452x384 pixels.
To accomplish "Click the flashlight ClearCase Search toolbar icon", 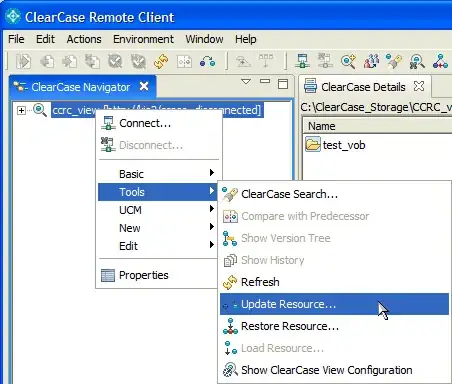I will click(x=394, y=61).
